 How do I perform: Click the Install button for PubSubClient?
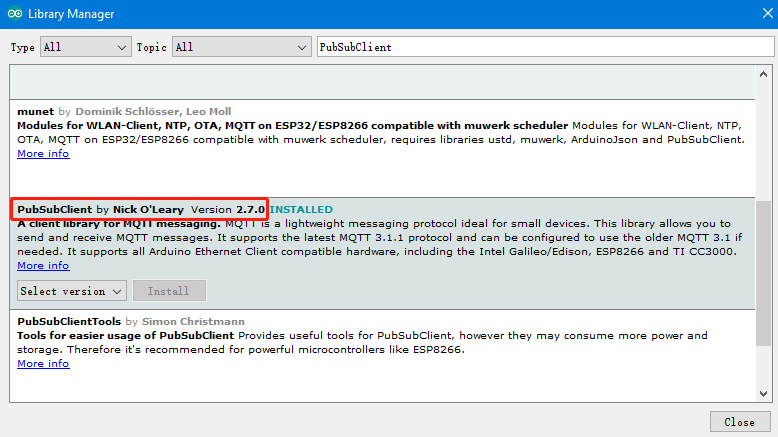pos(169,291)
